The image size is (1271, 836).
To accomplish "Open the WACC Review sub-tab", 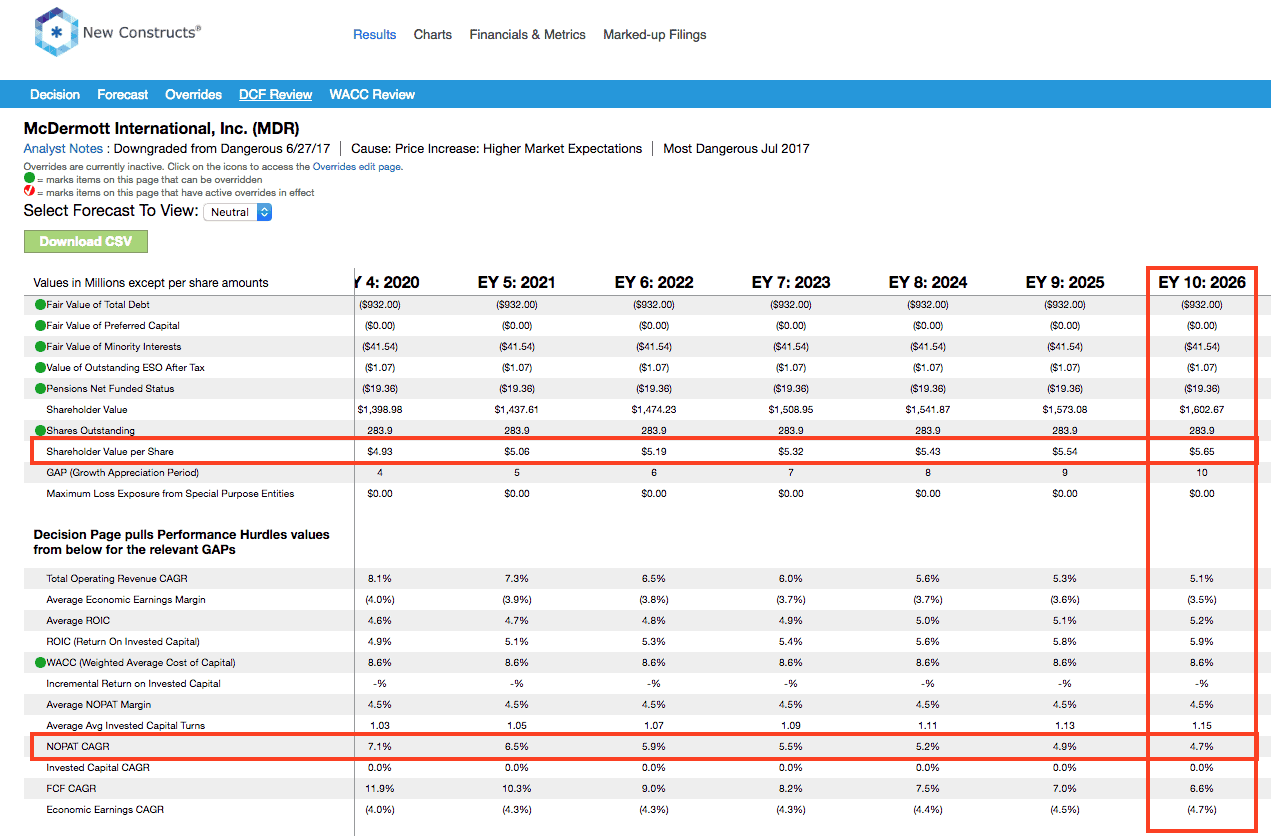I will pos(372,95).
